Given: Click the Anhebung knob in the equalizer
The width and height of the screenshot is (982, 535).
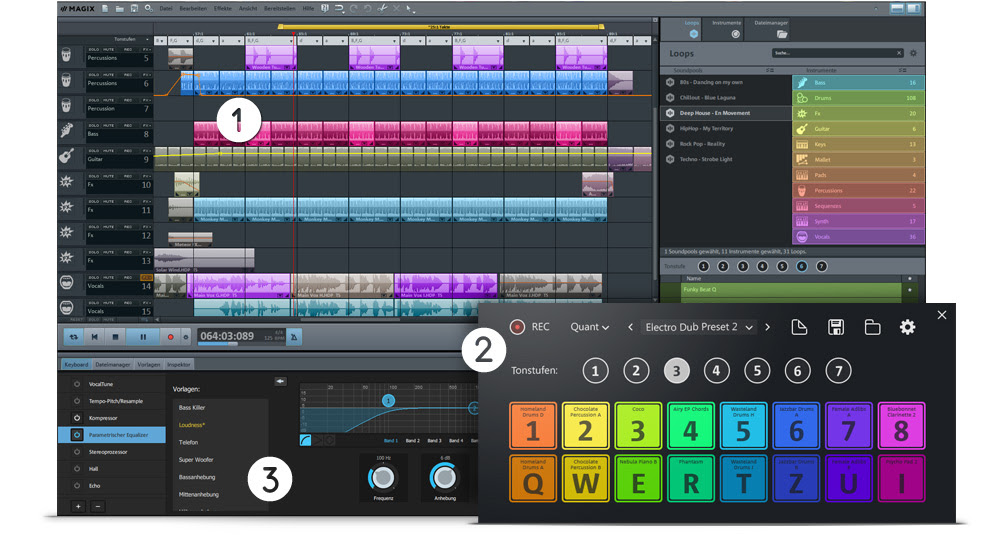Looking at the screenshot, I should click(445, 479).
